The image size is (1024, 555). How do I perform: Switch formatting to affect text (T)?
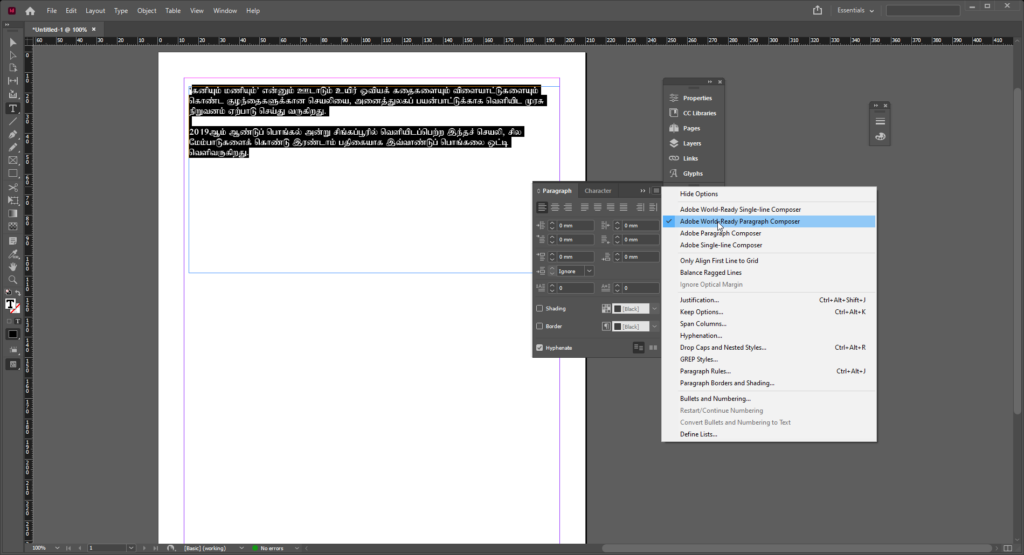tap(18, 322)
